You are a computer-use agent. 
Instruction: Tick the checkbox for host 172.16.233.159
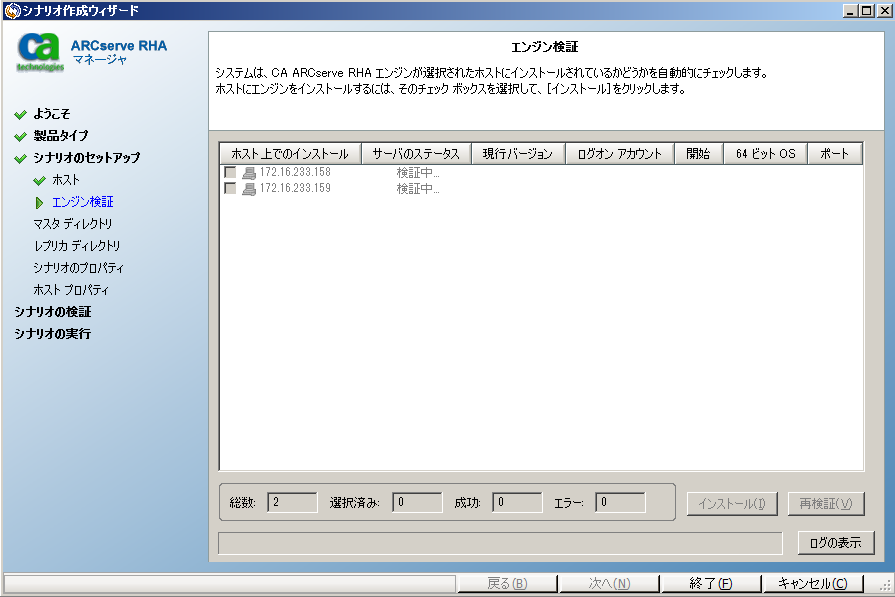[x=230, y=188]
